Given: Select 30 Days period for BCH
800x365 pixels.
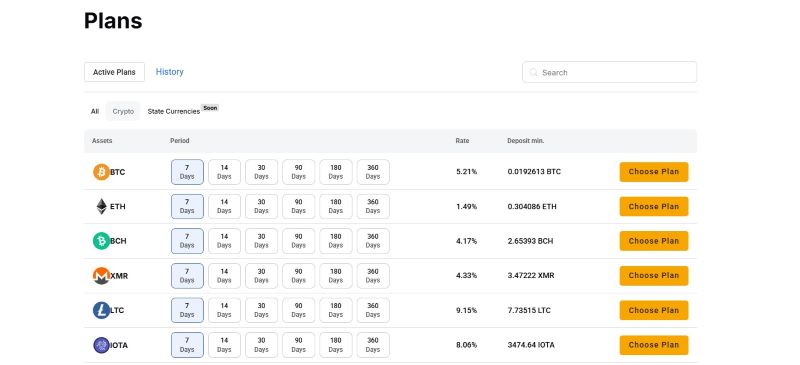Looking at the screenshot, I should (x=261, y=241).
